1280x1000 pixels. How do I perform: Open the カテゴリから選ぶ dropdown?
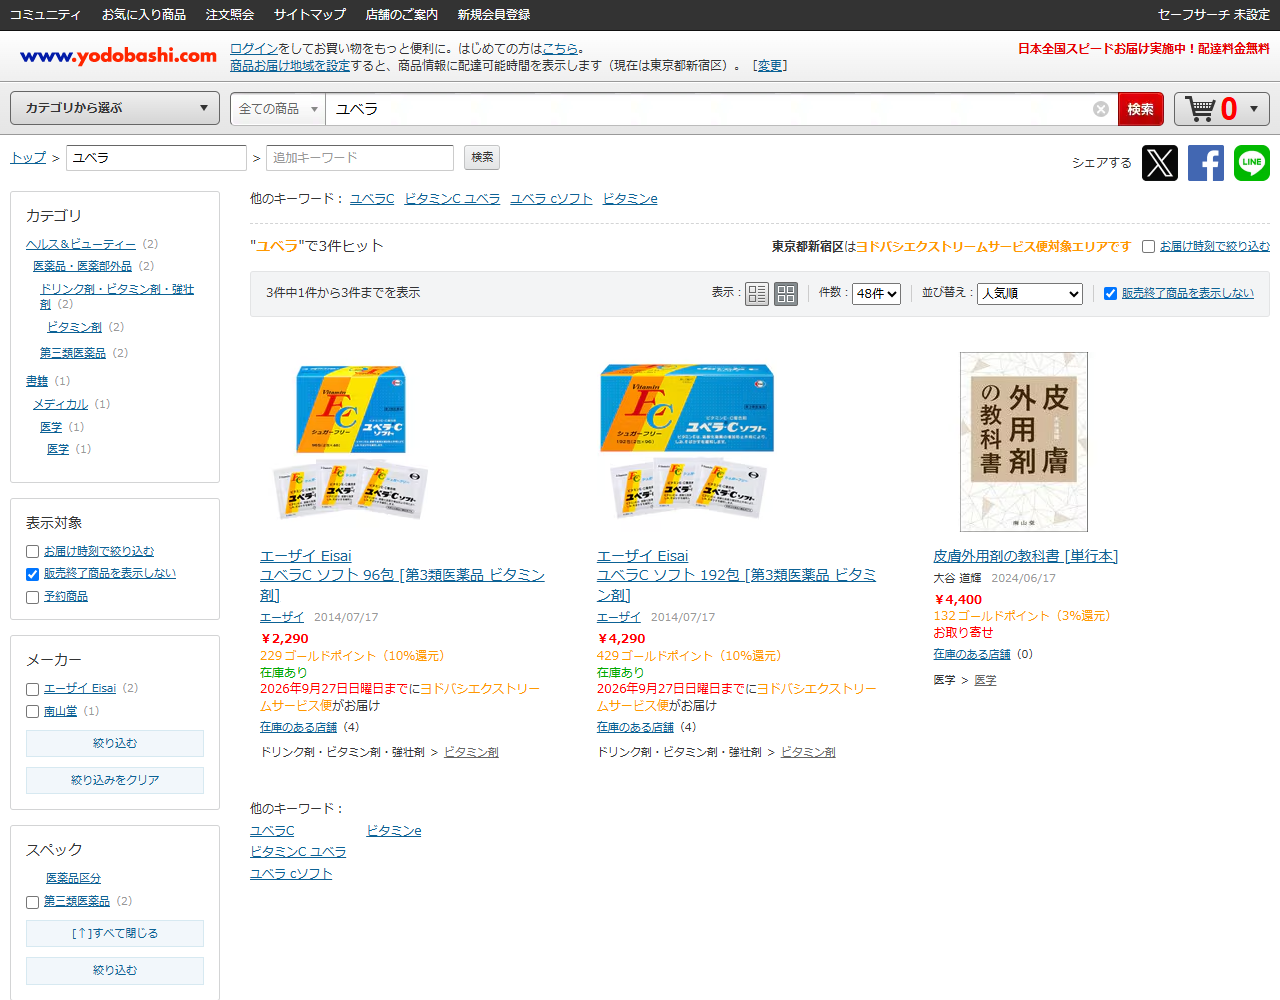point(115,108)
